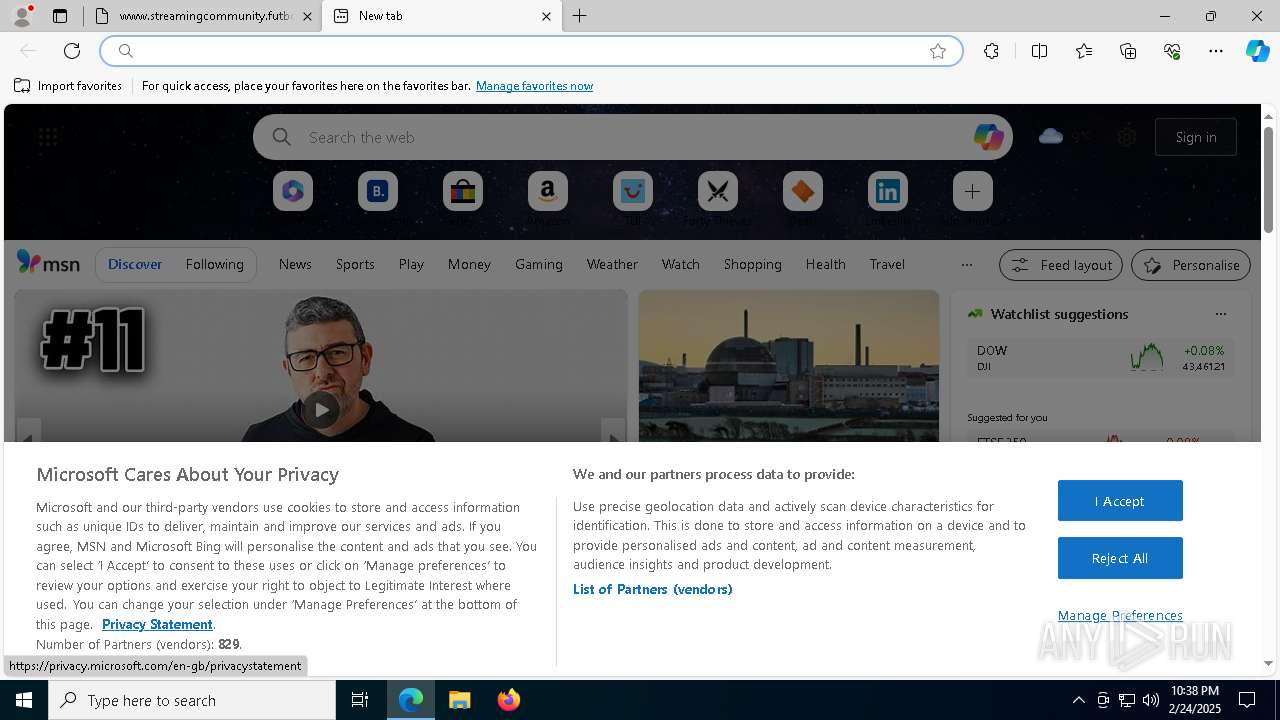
Task: Click the Copilot icon in search box
Action: pyautogui.click(x=988, y=137)
